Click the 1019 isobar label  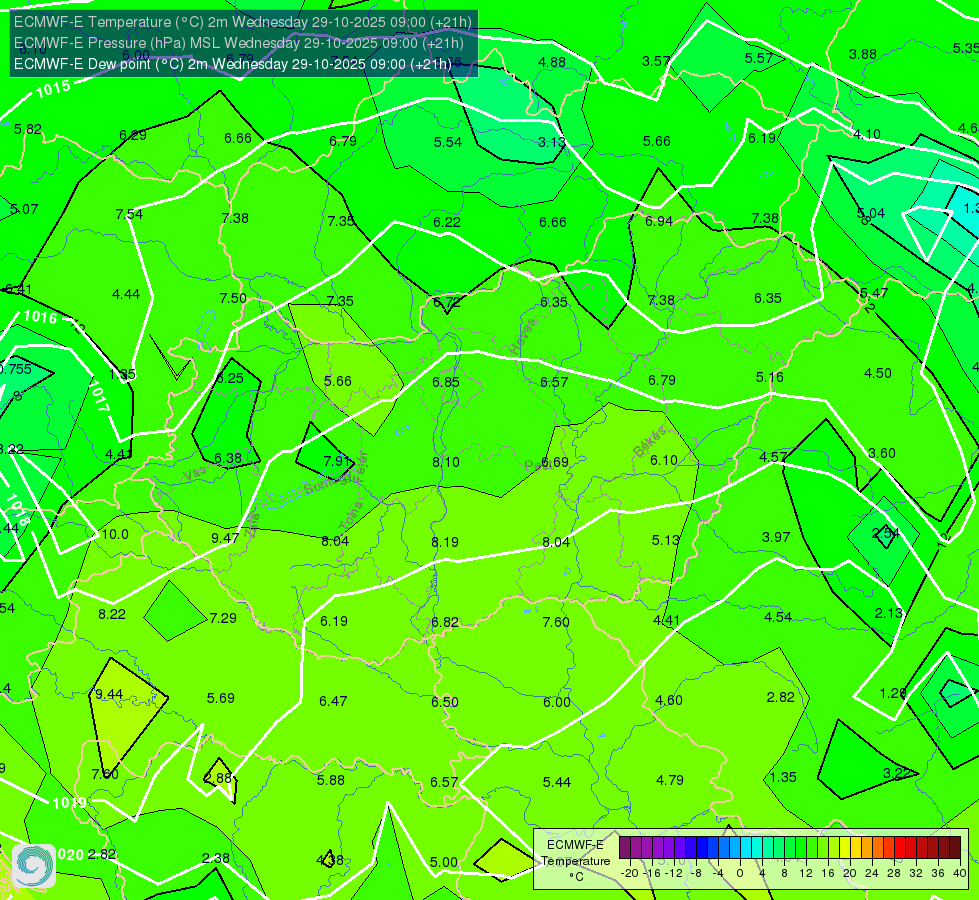point(69,803)
